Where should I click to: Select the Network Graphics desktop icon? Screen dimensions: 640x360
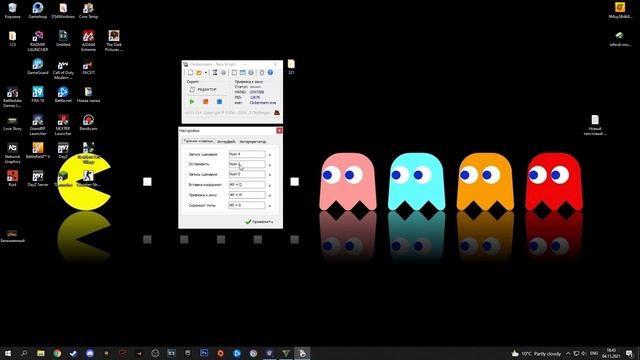12,153
